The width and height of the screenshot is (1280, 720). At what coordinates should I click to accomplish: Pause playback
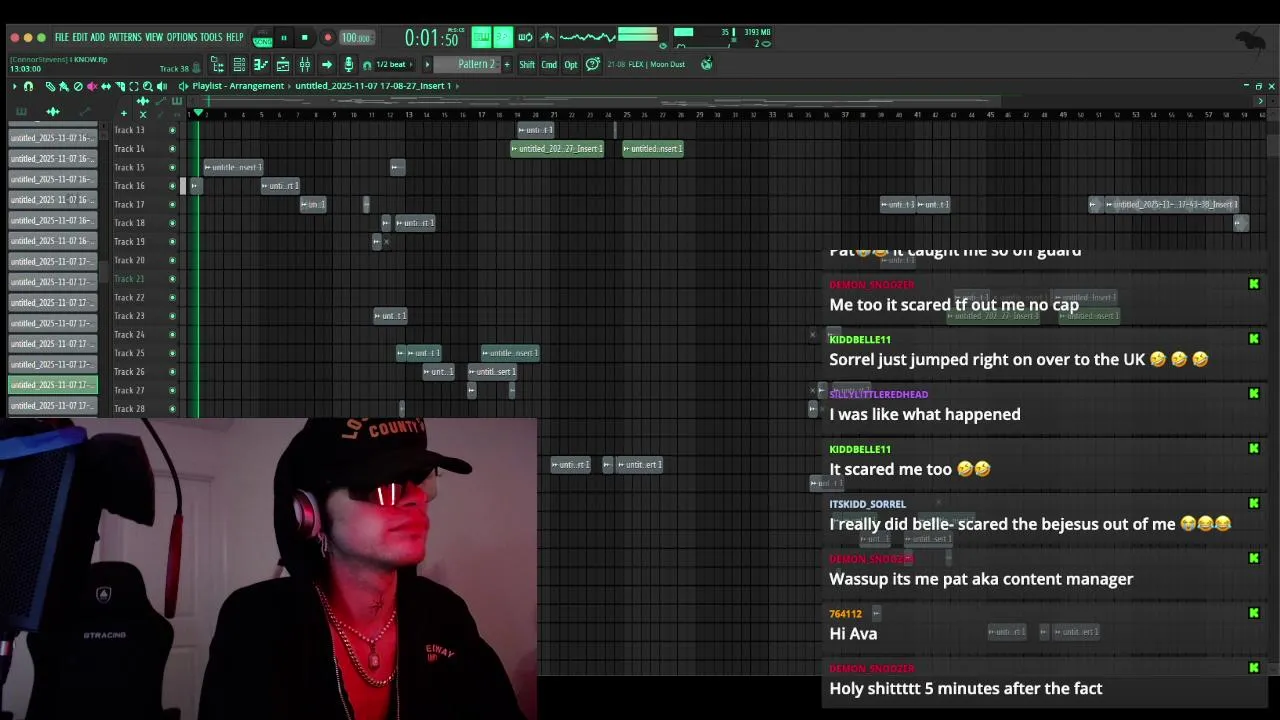(284, 38)
